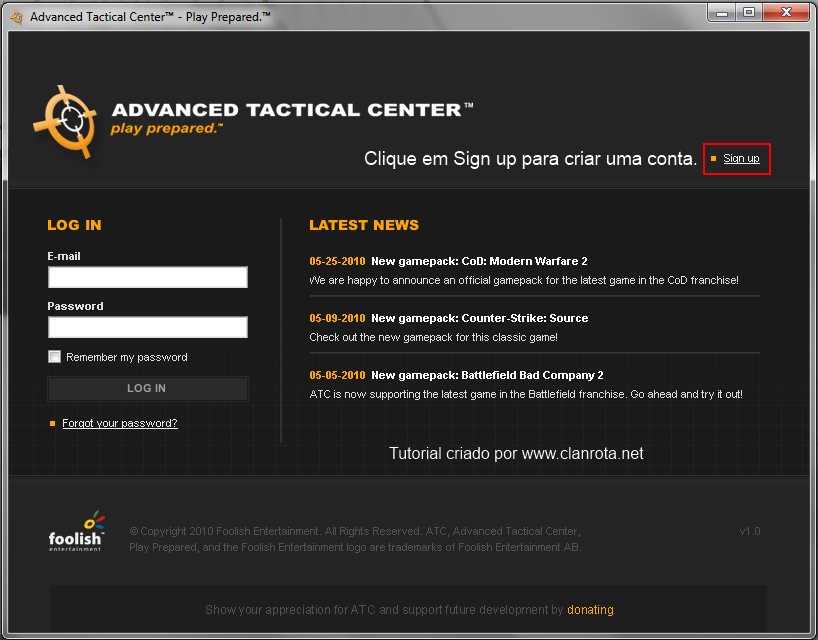Click the Advanced Tactical Center crosshair logo
The width and height of the screenshot is (818, 640).
click(x=66, y=122)
